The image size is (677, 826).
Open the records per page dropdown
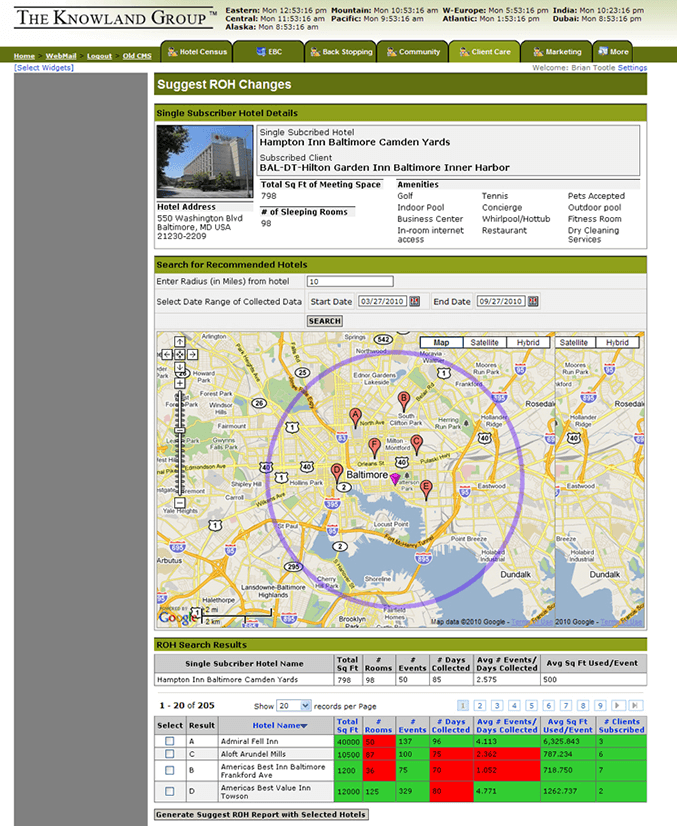click(293, 706)
